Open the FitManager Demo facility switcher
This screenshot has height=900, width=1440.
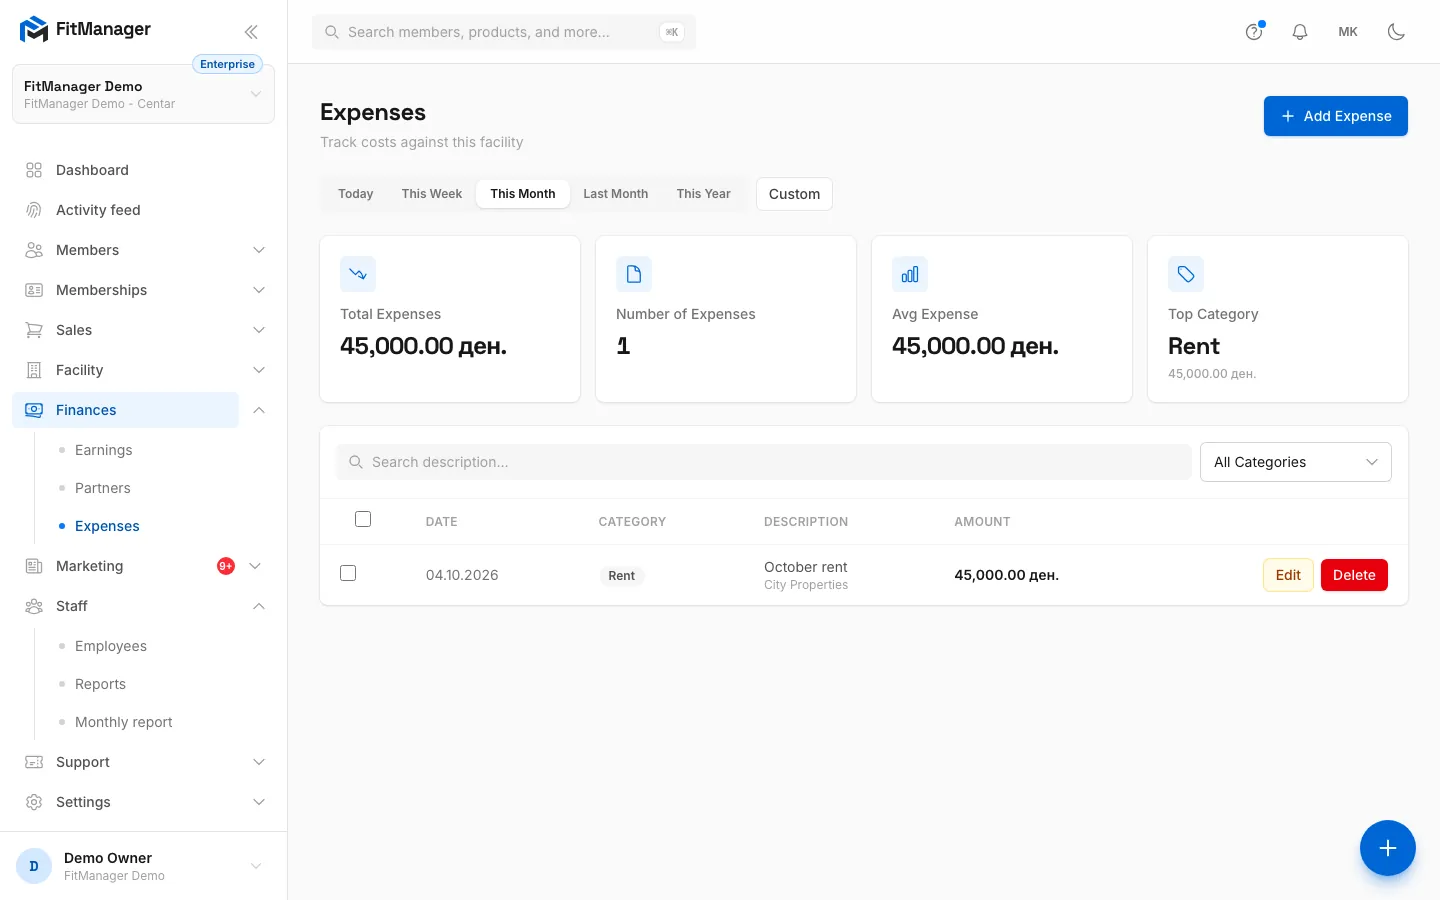point(143,94)
